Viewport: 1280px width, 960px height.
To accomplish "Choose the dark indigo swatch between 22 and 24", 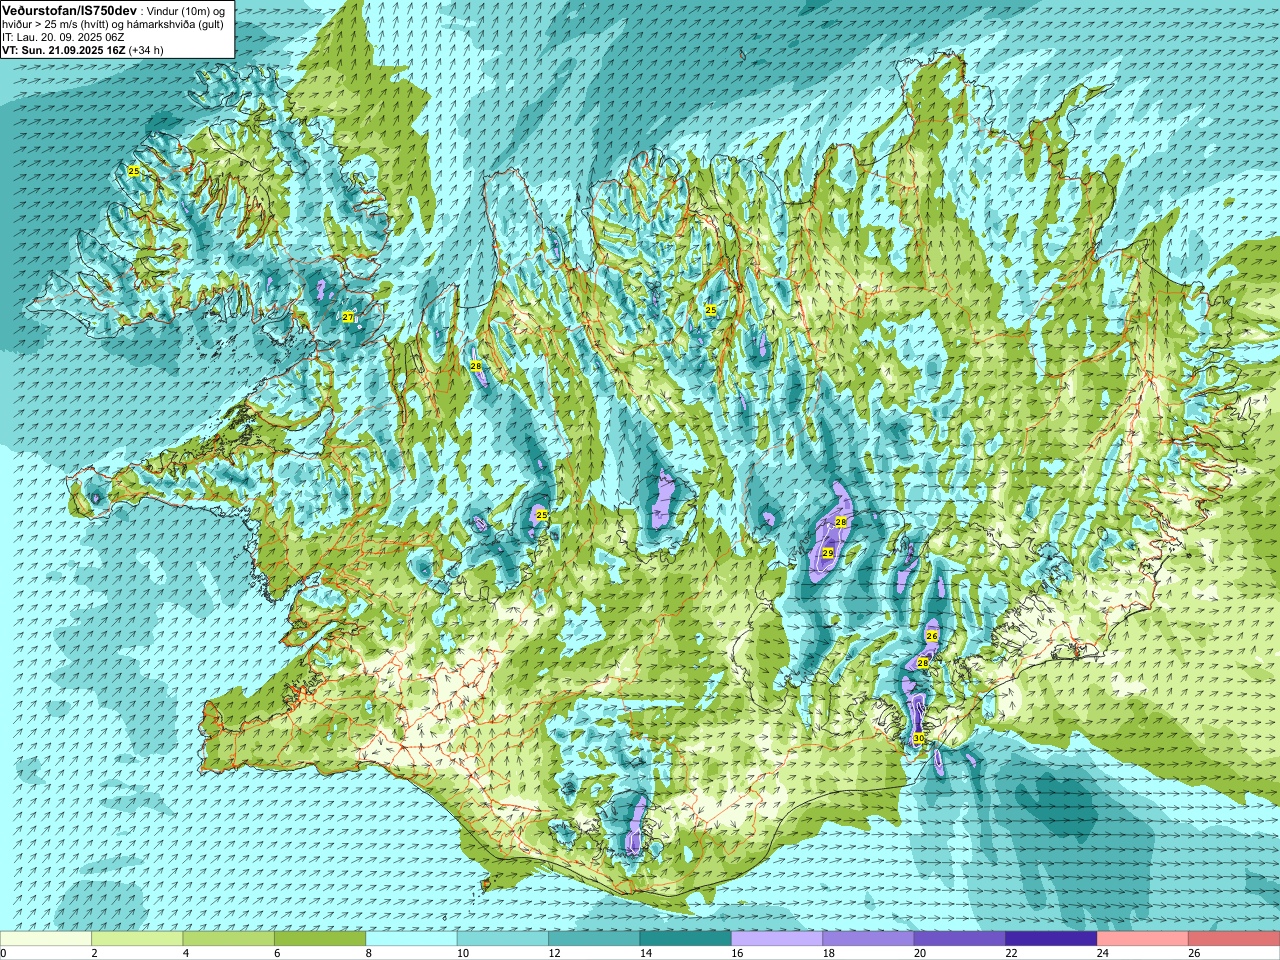I will (x=1051, y=939).
